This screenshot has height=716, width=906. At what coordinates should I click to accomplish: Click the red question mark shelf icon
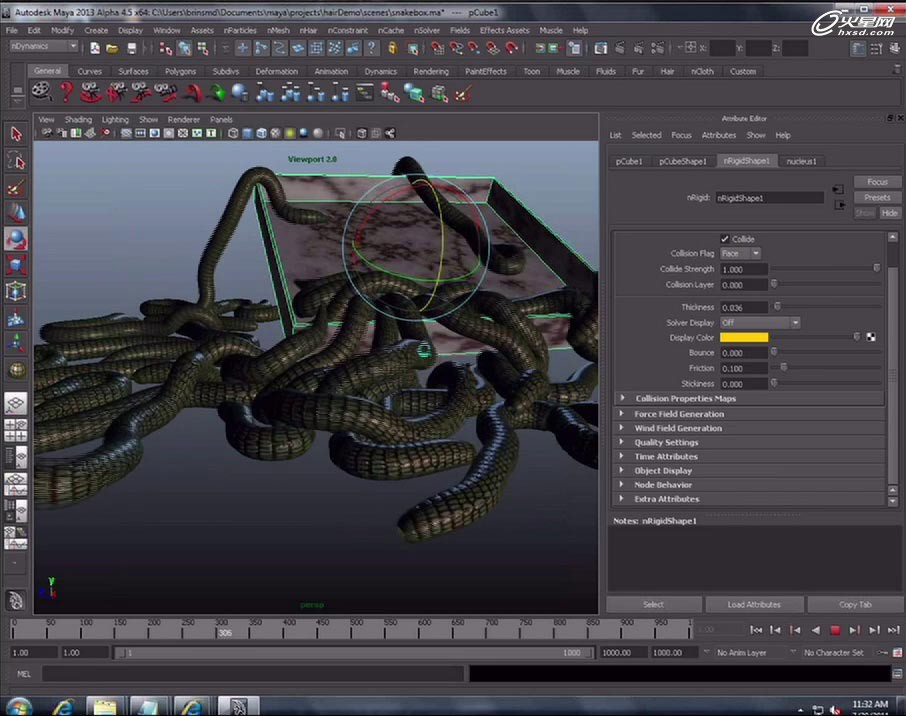click(66, 92)
